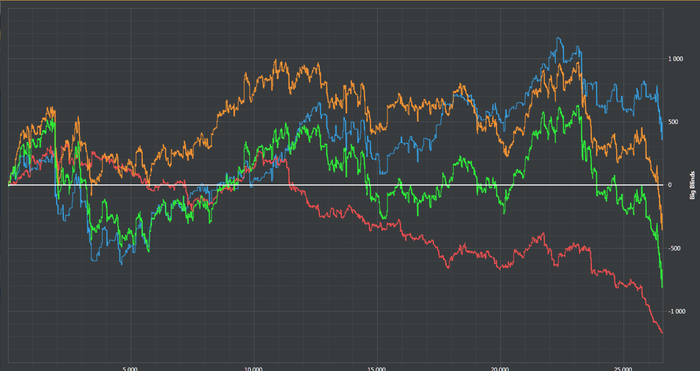Click the "20,000" x-axis label
Image resolution: width=700 pixels, height=371 pixels.
500,368
